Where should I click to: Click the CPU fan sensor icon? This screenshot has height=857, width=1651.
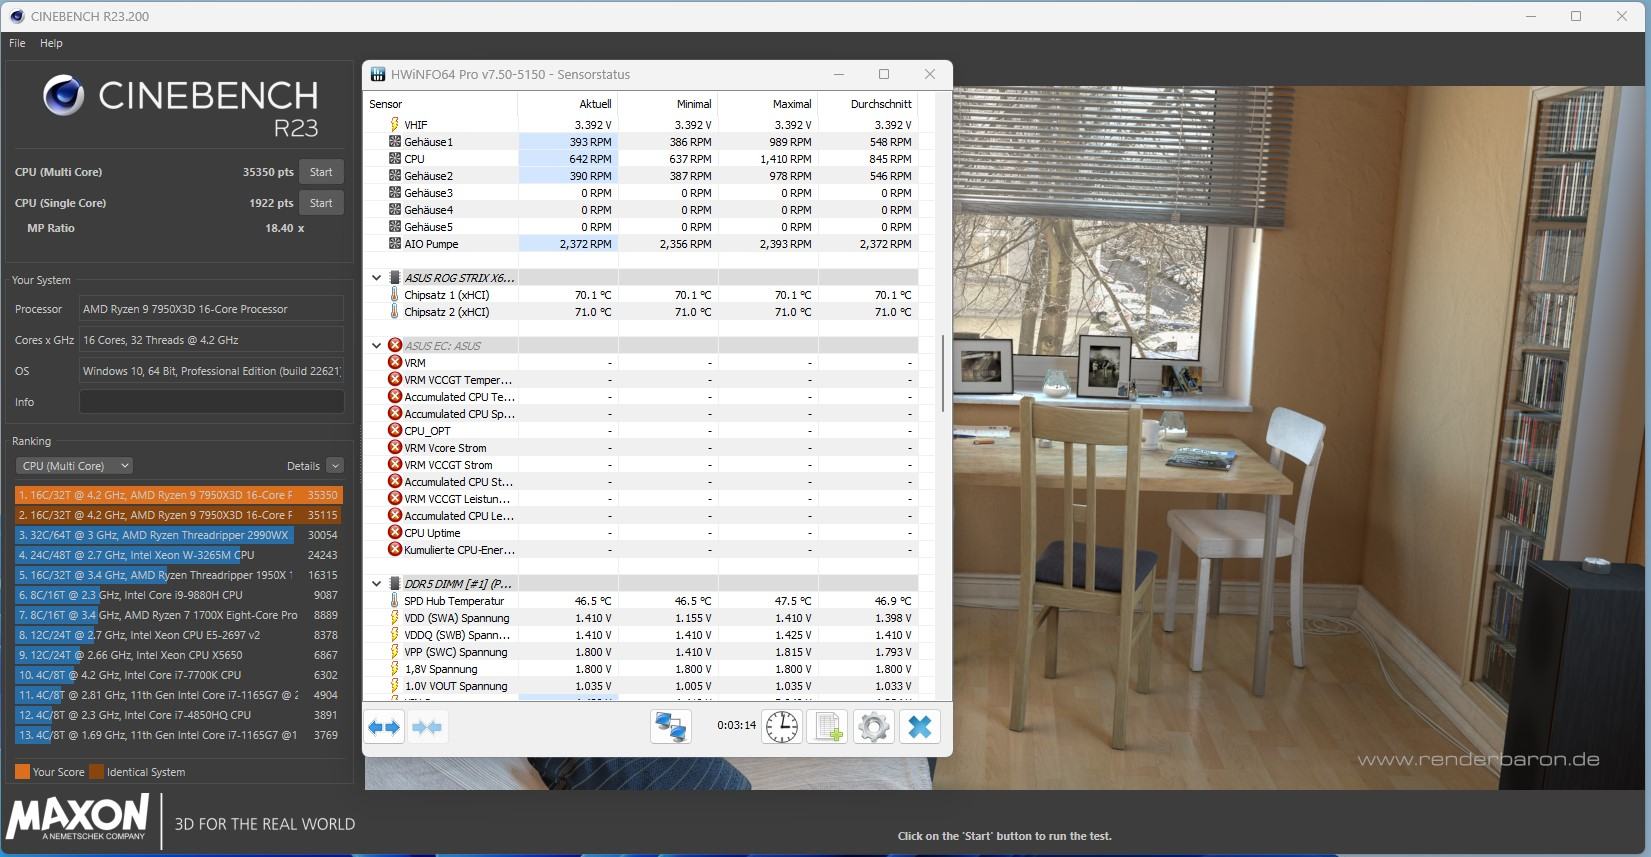coord(395,159)
